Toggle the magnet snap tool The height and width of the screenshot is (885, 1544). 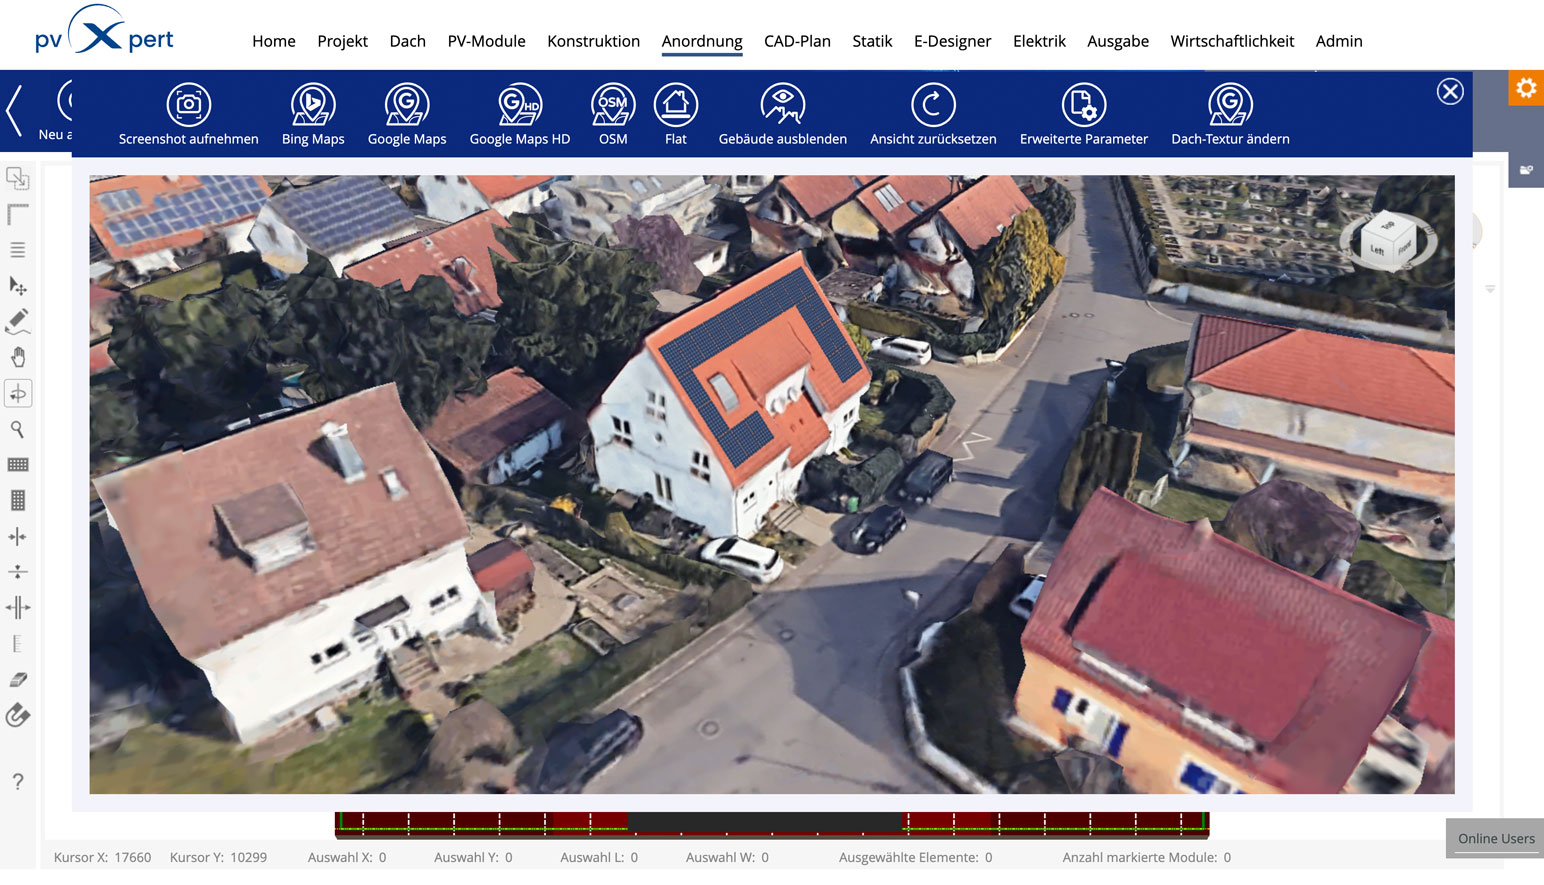[x=18, y=716]
